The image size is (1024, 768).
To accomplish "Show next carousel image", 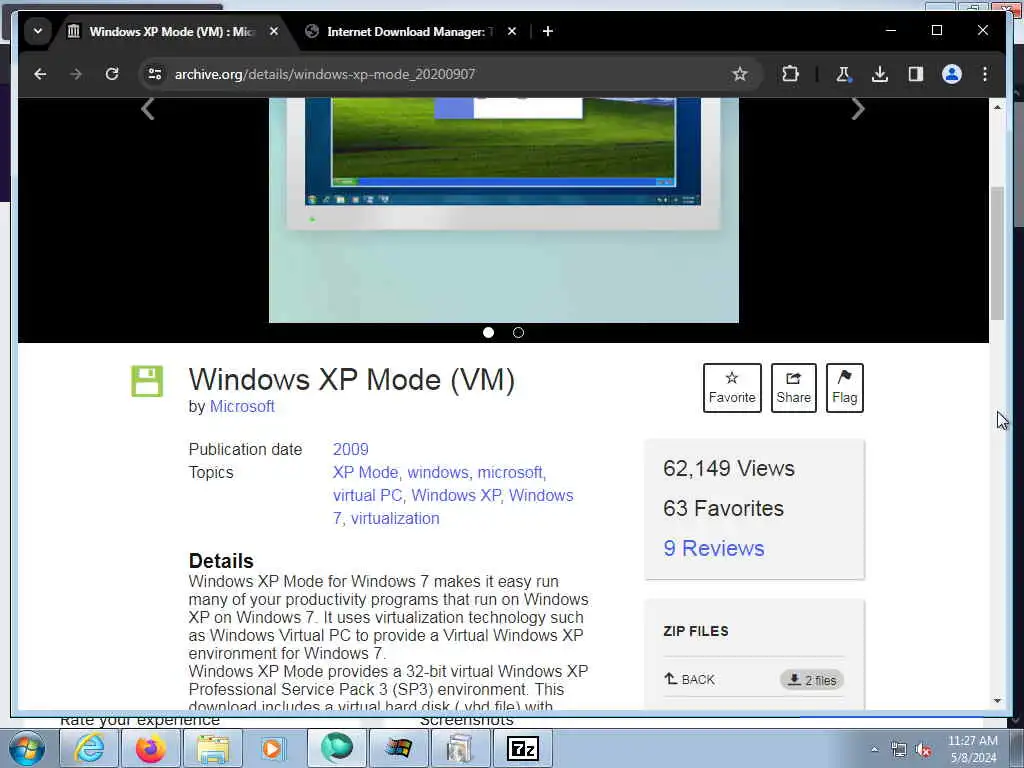I will tap(857, 108).
